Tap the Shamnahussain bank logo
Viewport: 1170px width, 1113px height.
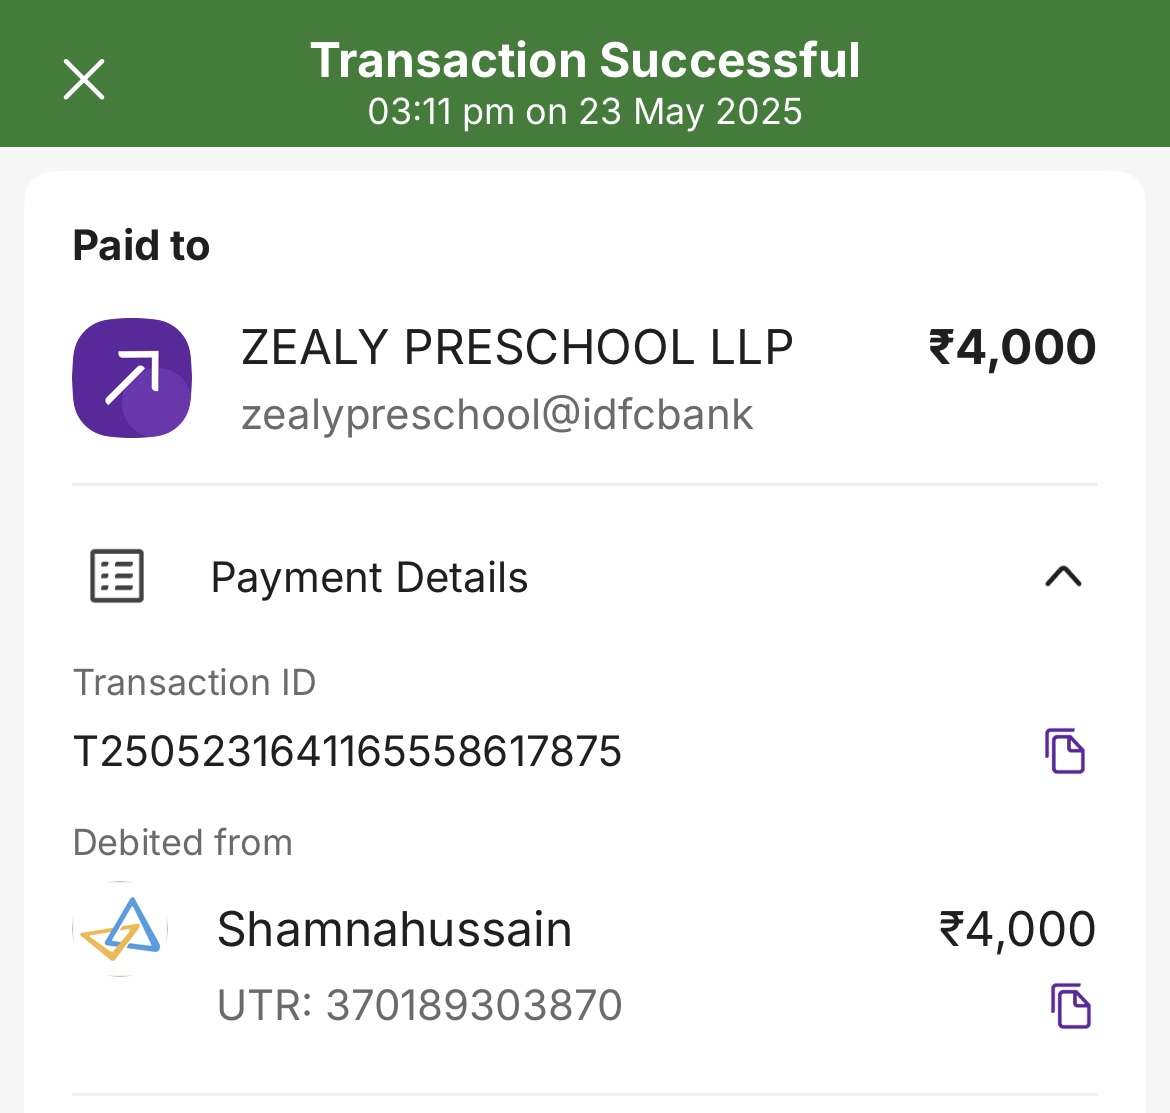(x=120, y=929)
